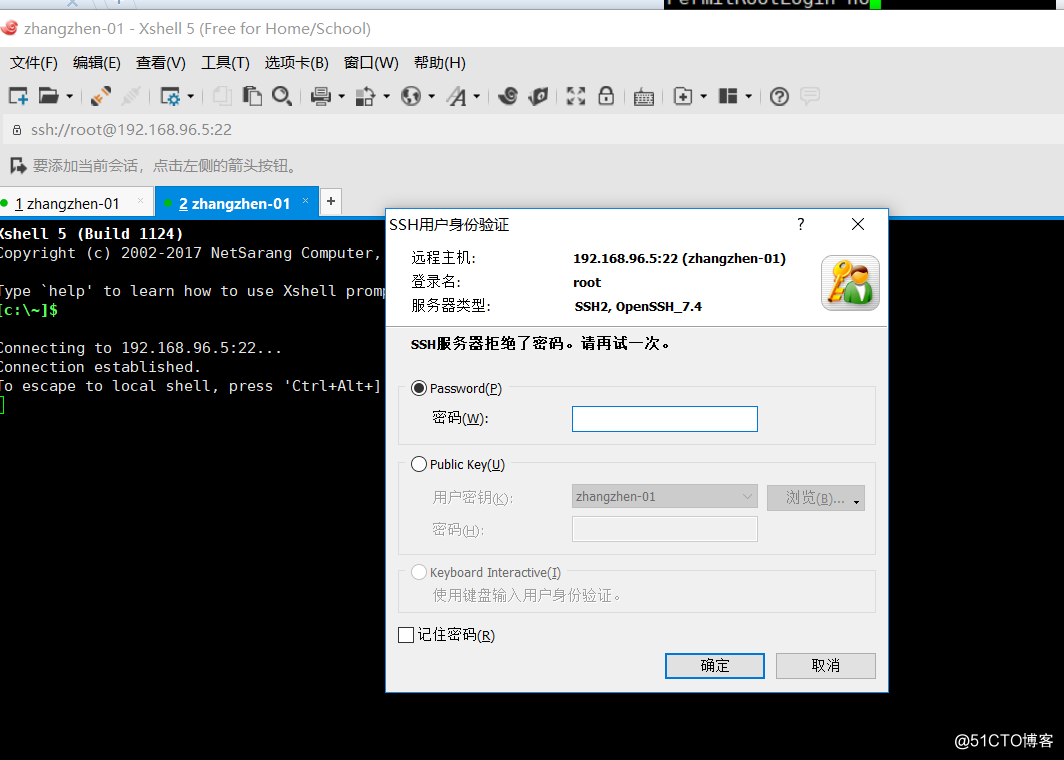
Task: Select the 2 zhangzhen-01 tab
Action: point(235,204)
